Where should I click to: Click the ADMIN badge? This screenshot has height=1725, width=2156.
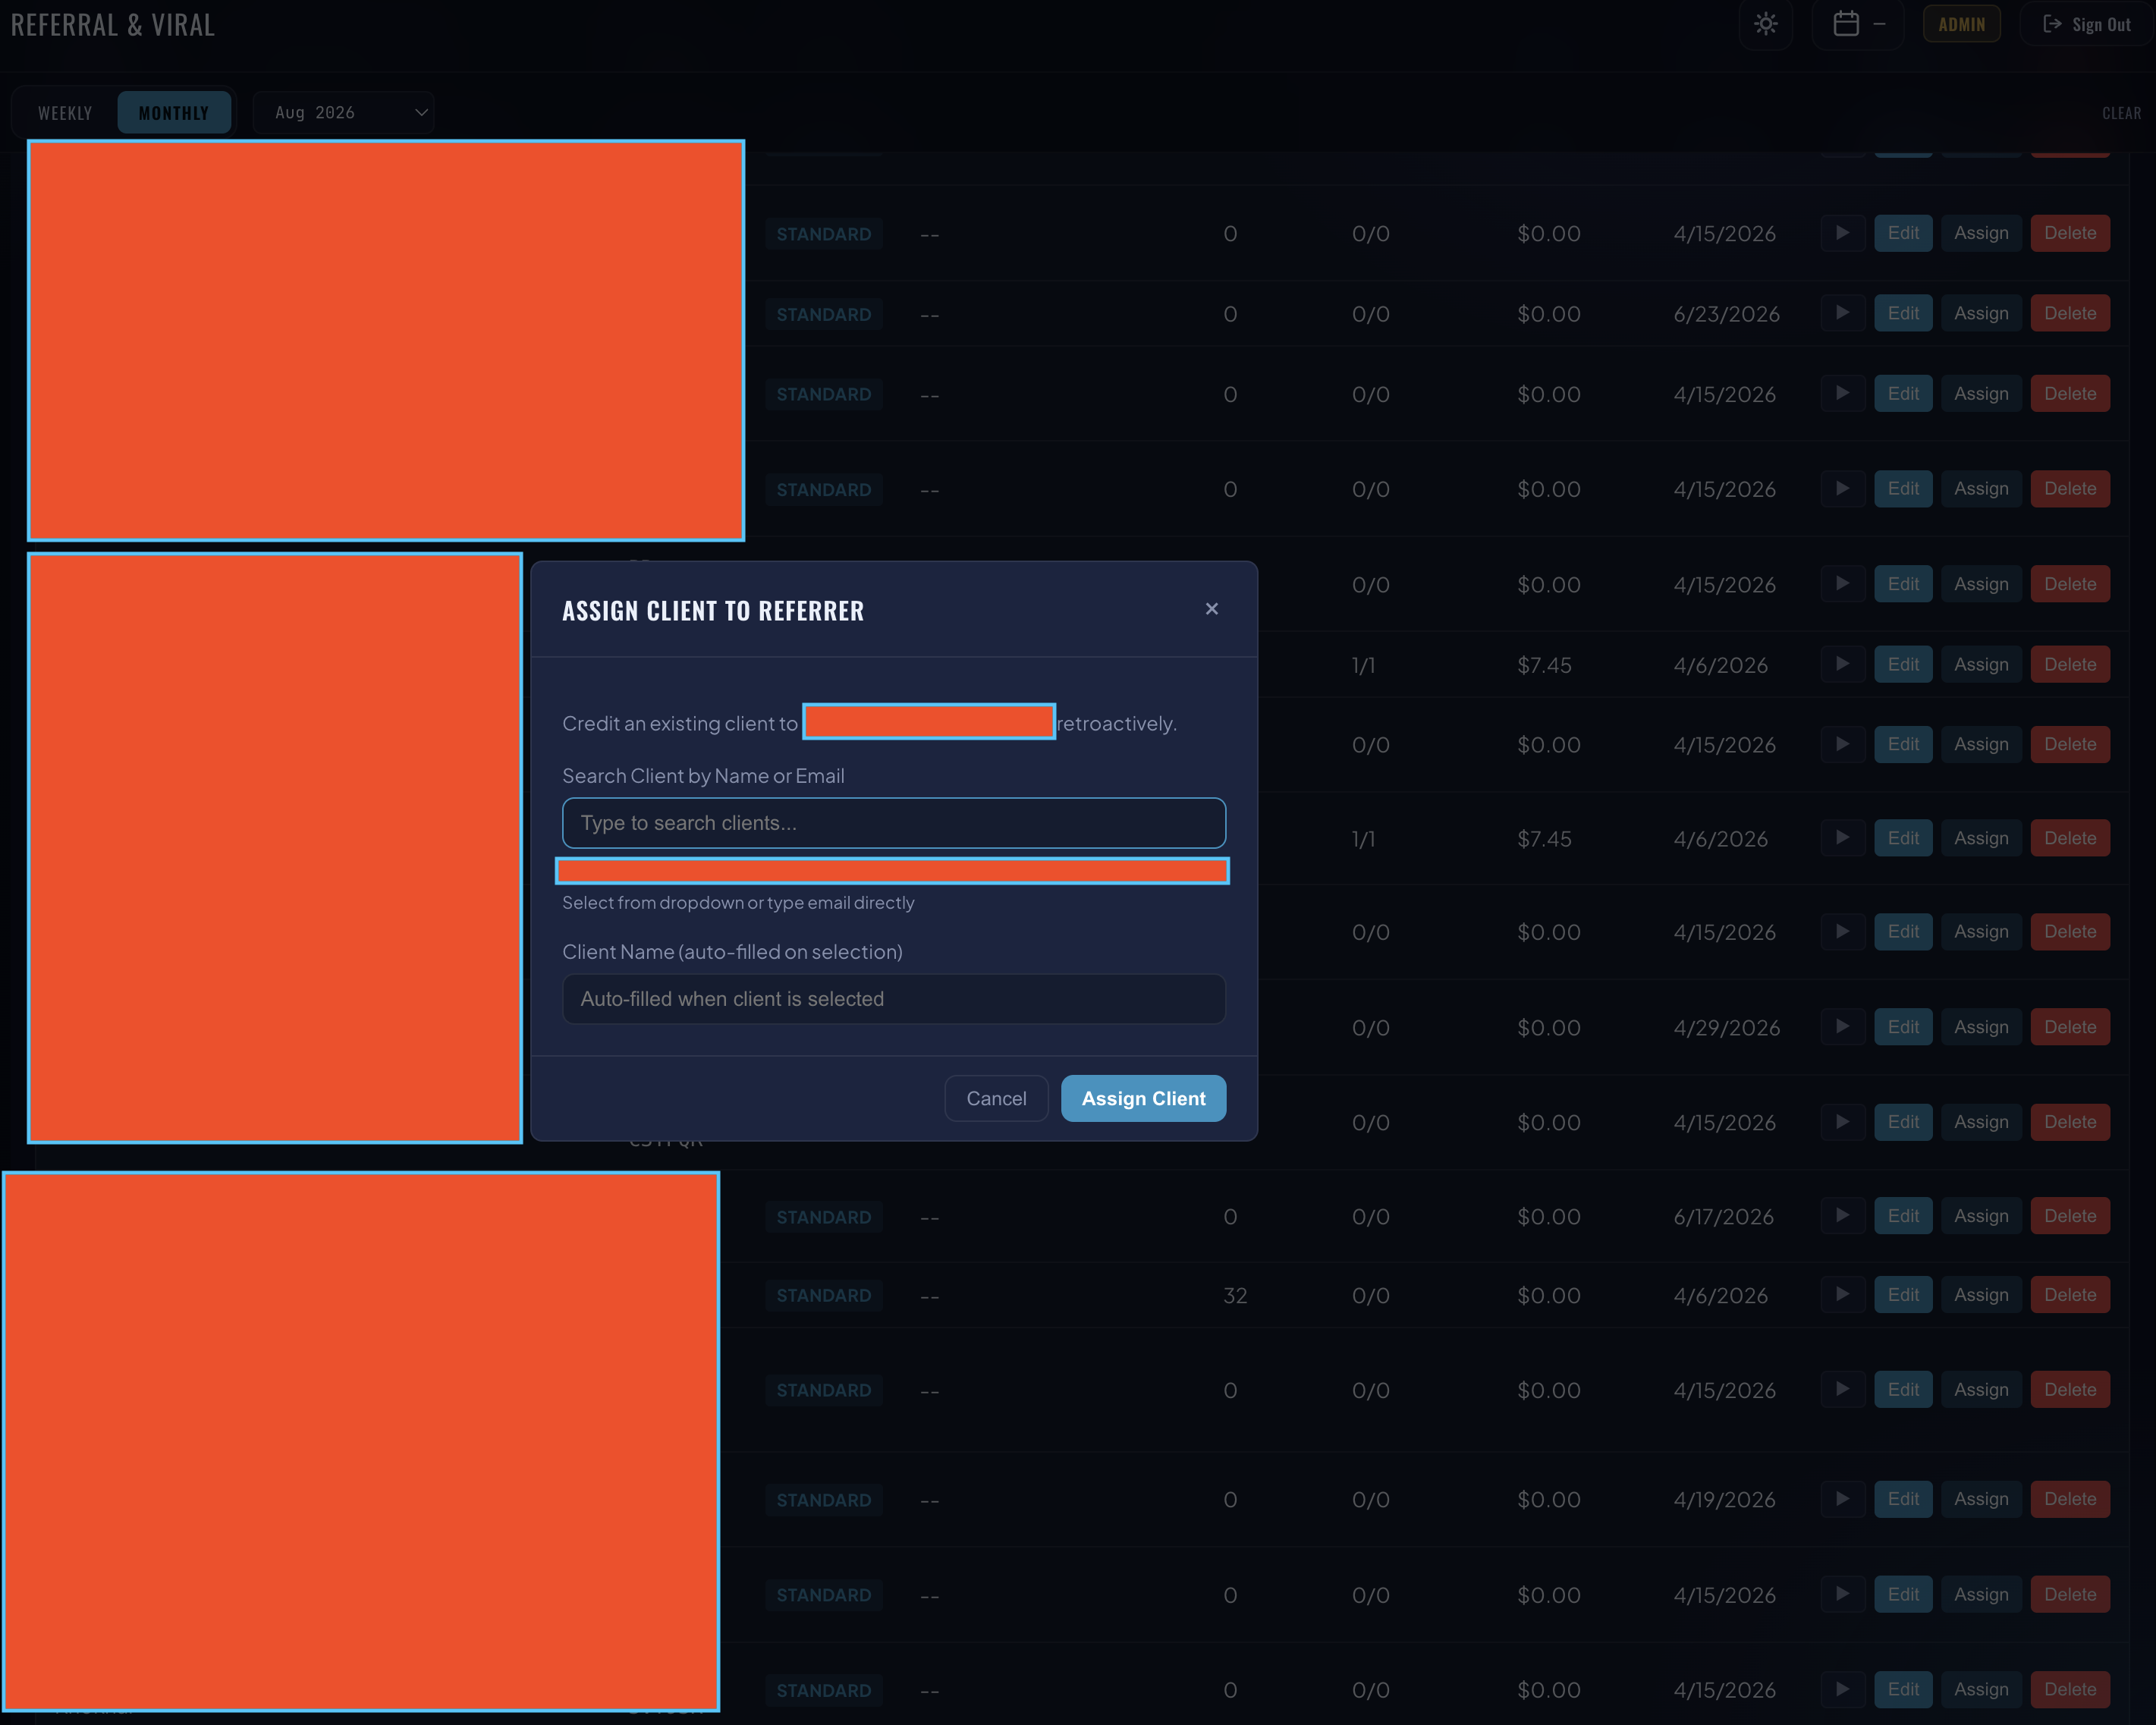click(x=1961, y=24)
